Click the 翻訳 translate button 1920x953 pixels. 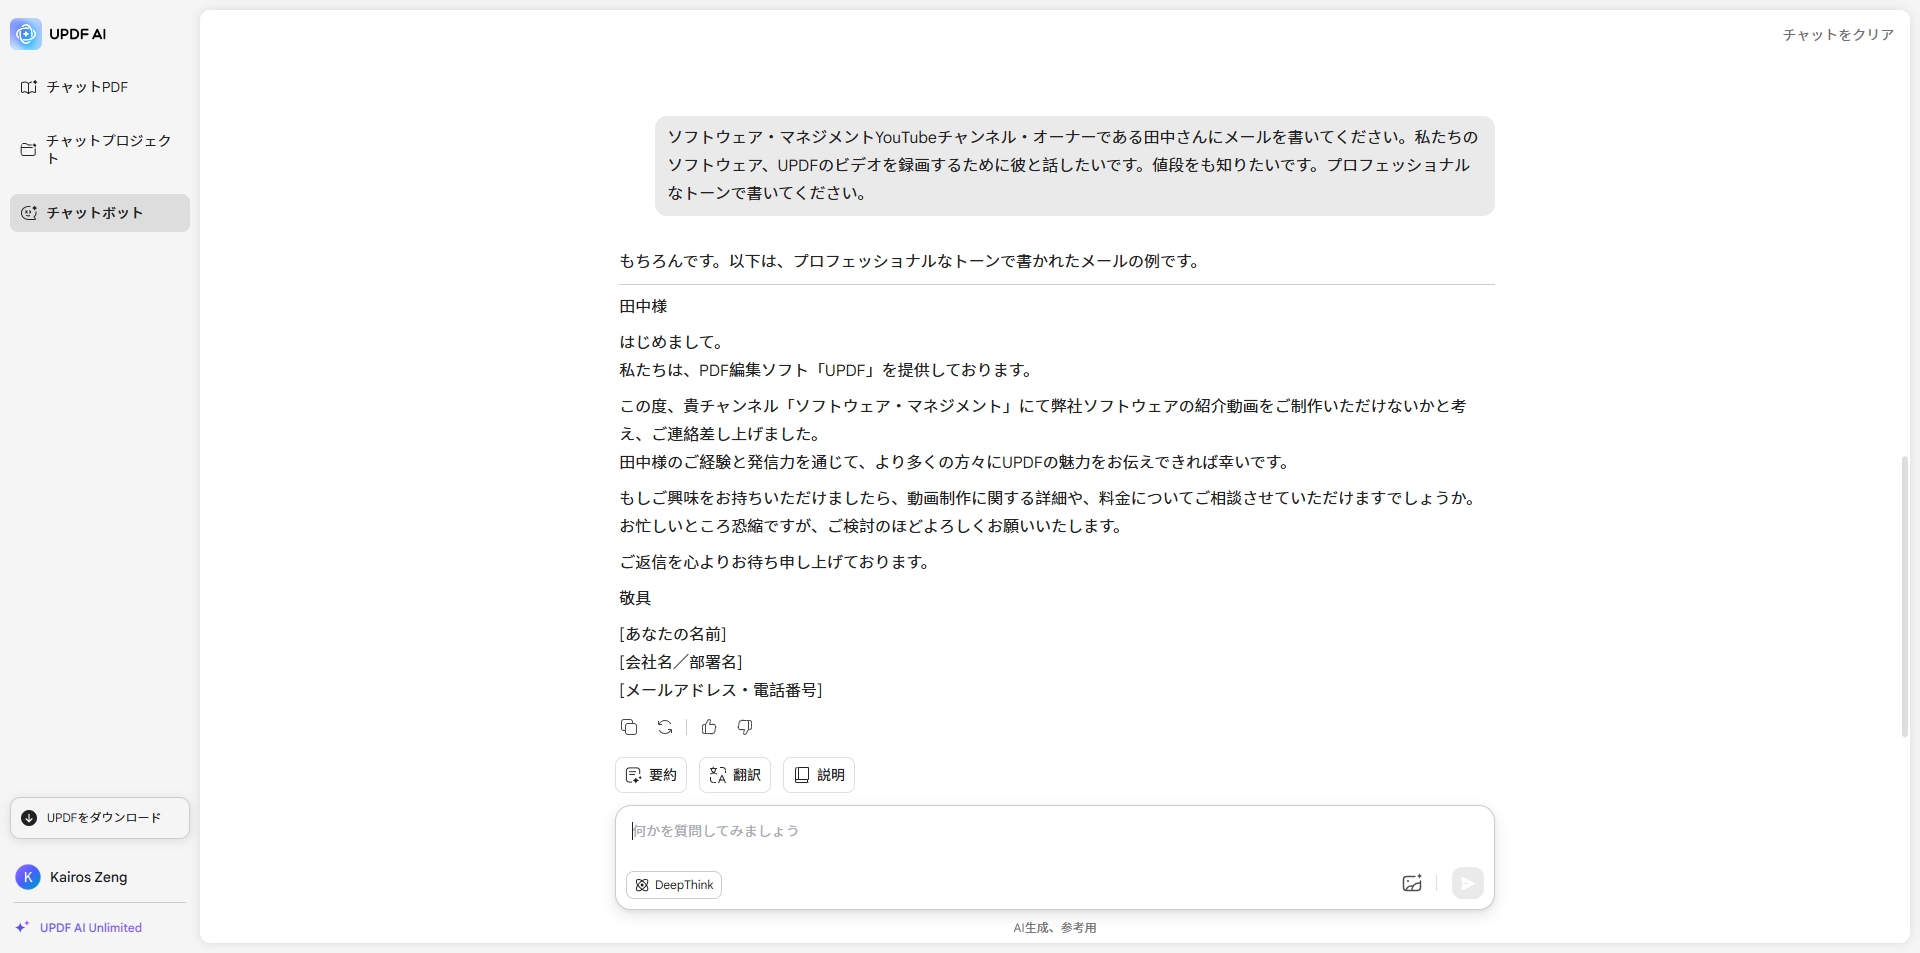[x=735, y=775]
